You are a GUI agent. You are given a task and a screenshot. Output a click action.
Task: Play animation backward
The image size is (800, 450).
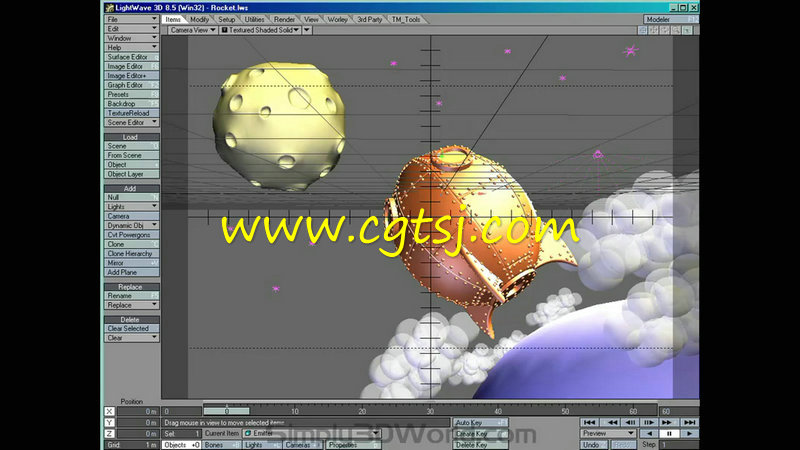(x=649, y=434)
